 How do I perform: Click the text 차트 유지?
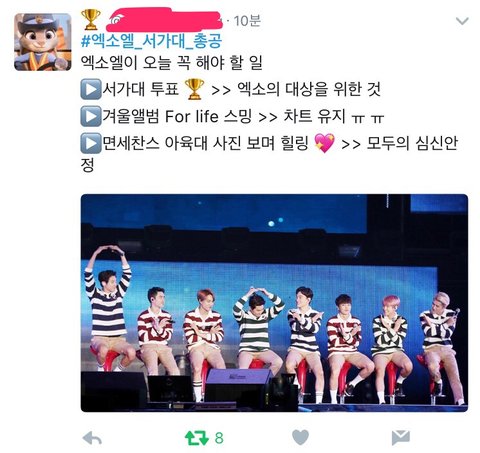point(314,116)
